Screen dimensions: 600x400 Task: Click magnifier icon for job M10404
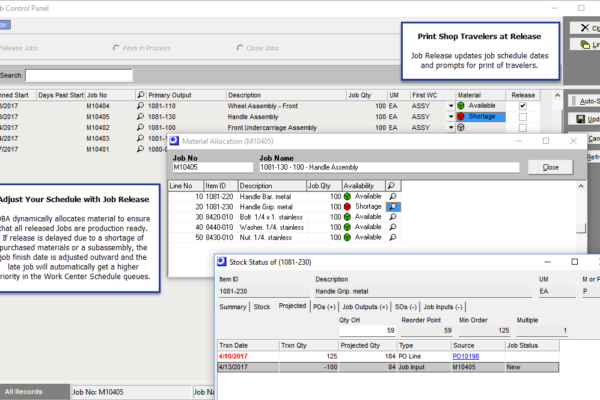coord(140,106)
